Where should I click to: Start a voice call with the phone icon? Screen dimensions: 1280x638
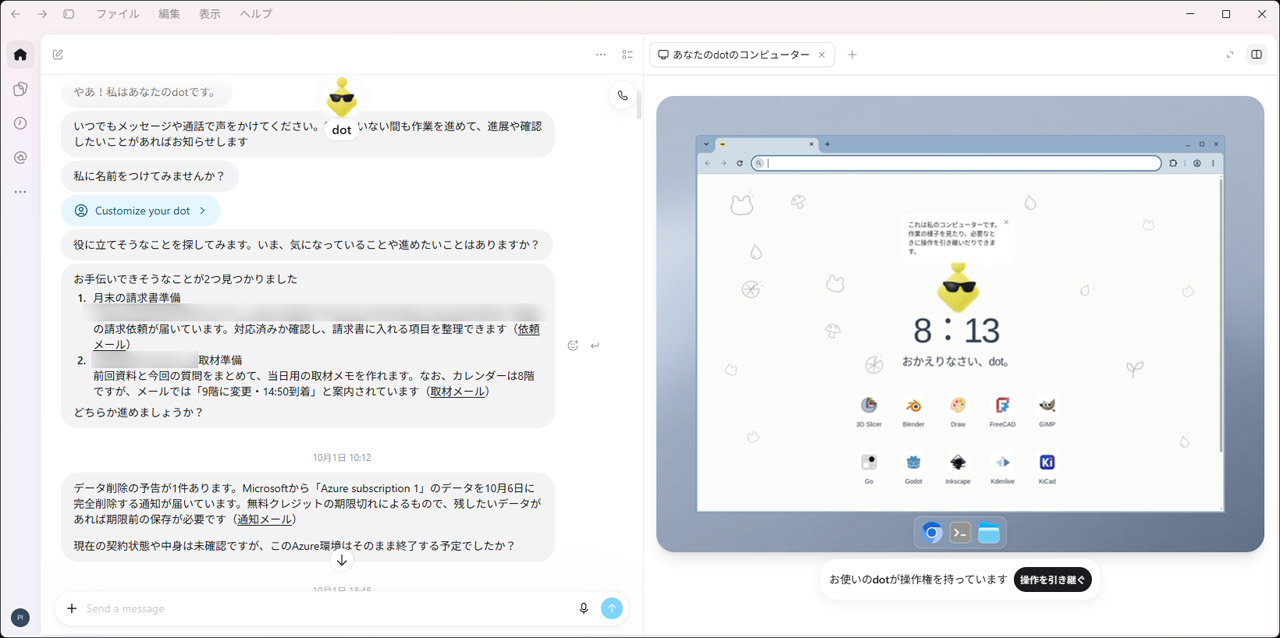(x=623, y=95)
